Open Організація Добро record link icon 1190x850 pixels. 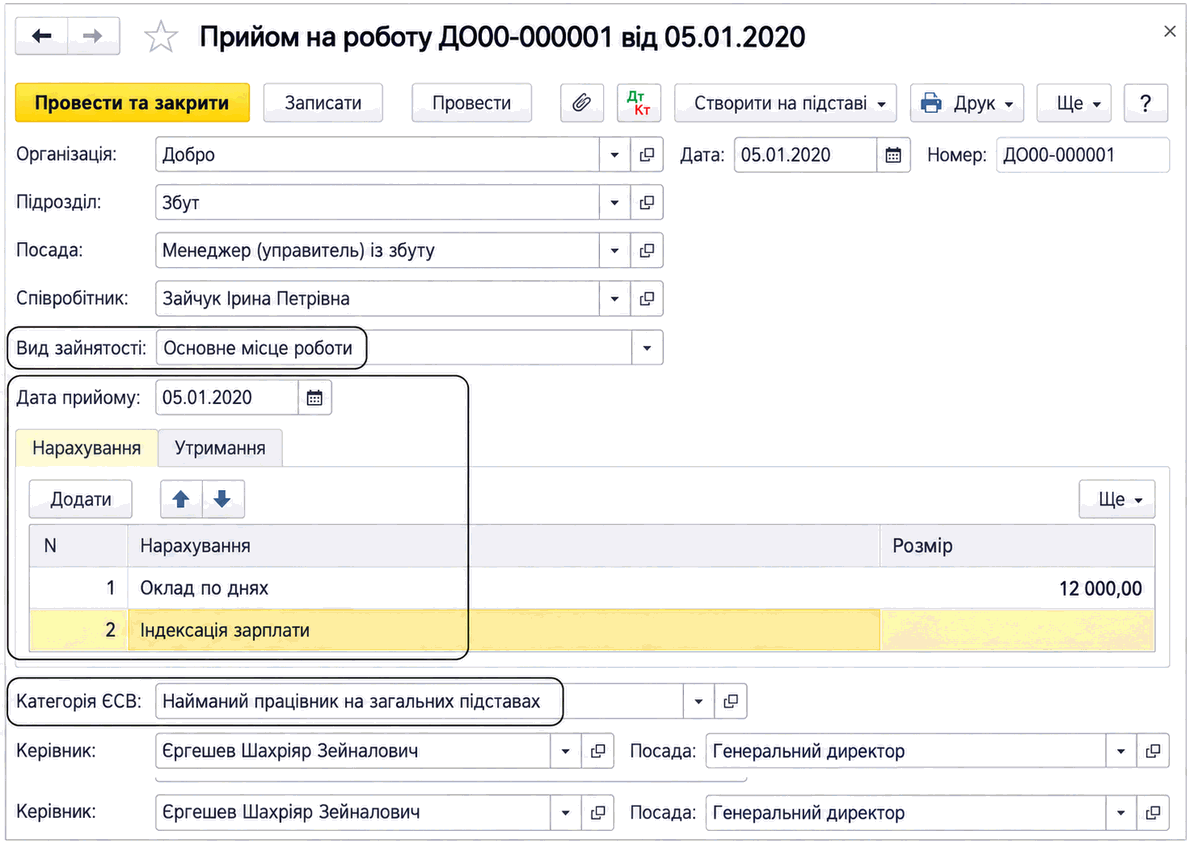pyautogui.click(x=647, y=155)
